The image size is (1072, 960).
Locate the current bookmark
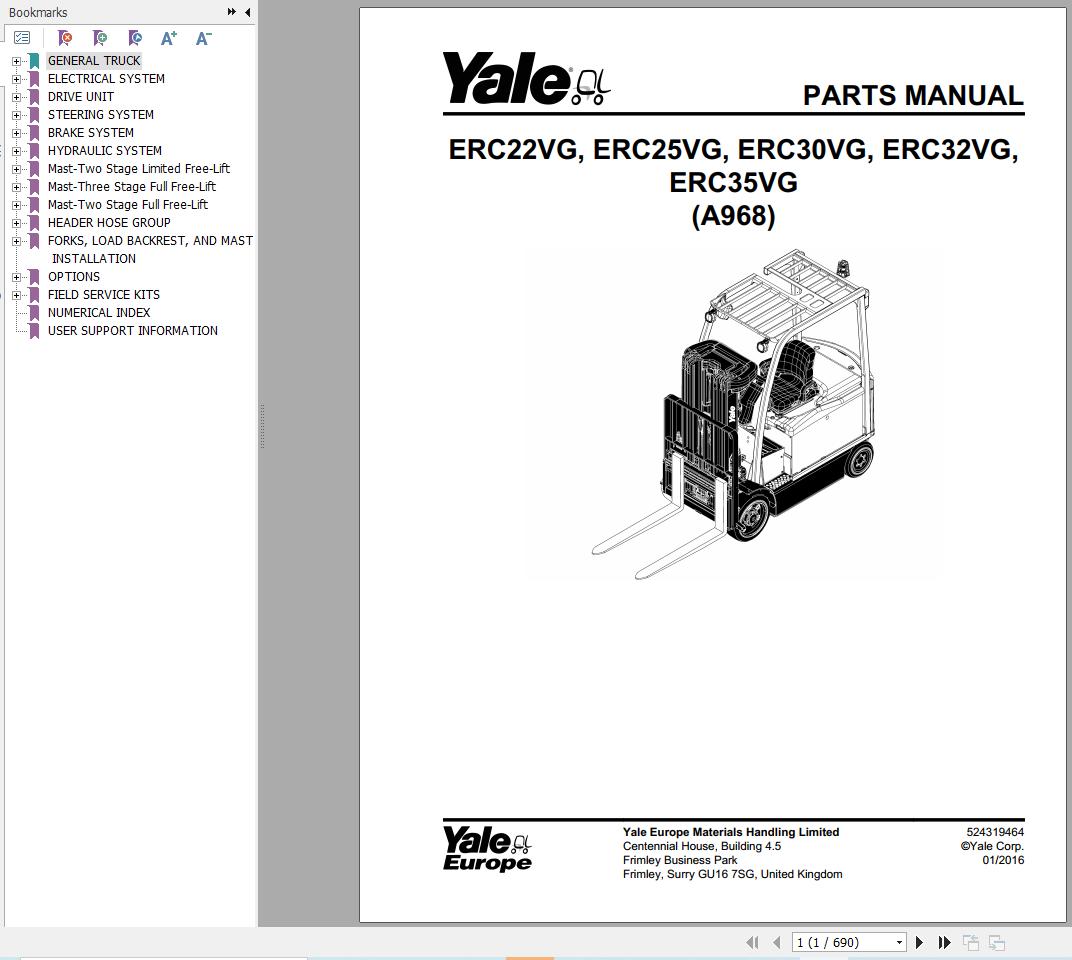pyautogui.click(x=135, y=37)
